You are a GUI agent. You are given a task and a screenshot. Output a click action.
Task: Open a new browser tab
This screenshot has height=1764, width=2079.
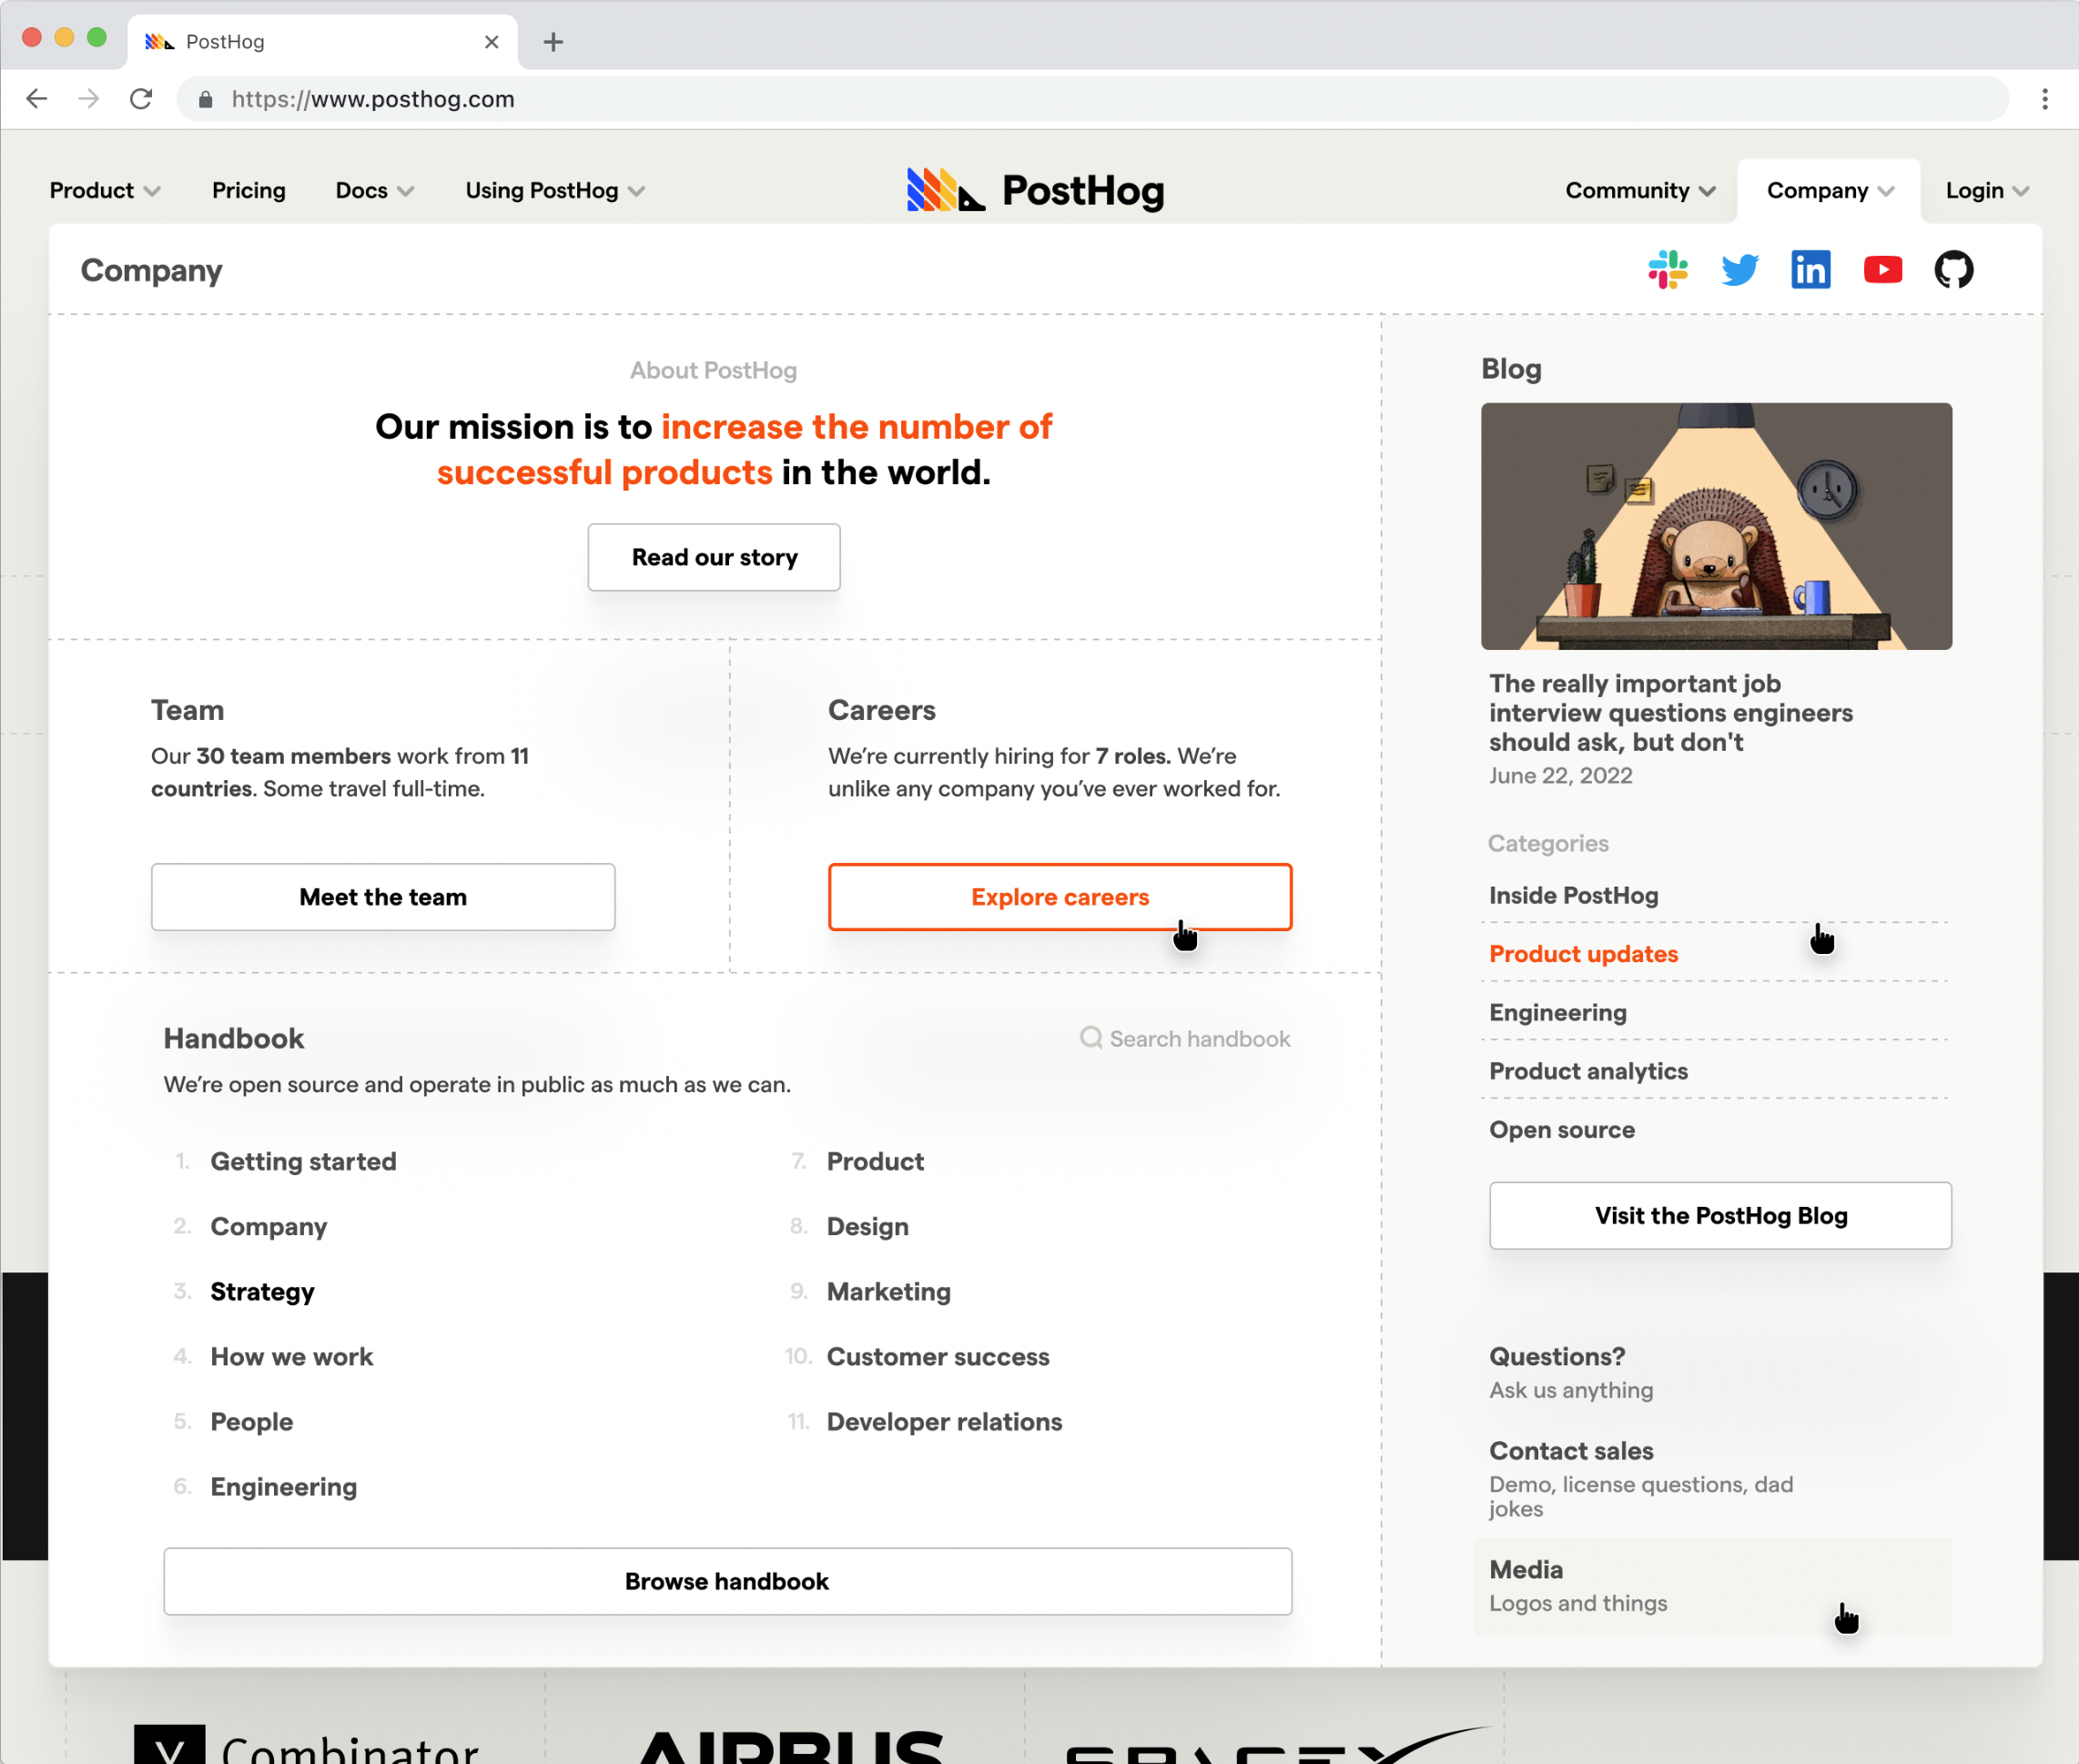point(553,42)
